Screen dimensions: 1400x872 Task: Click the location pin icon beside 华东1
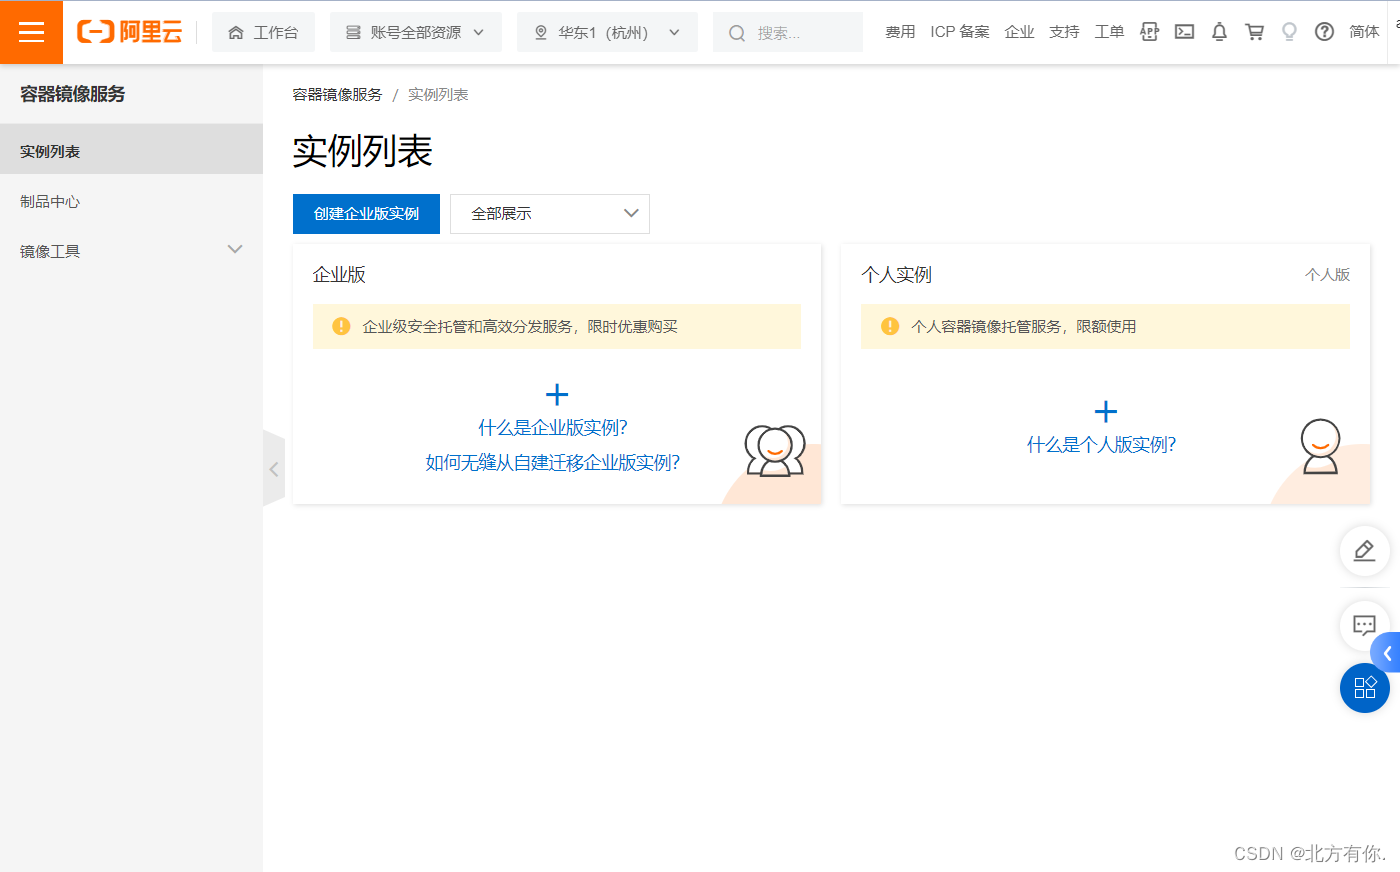tap(541, 33)
